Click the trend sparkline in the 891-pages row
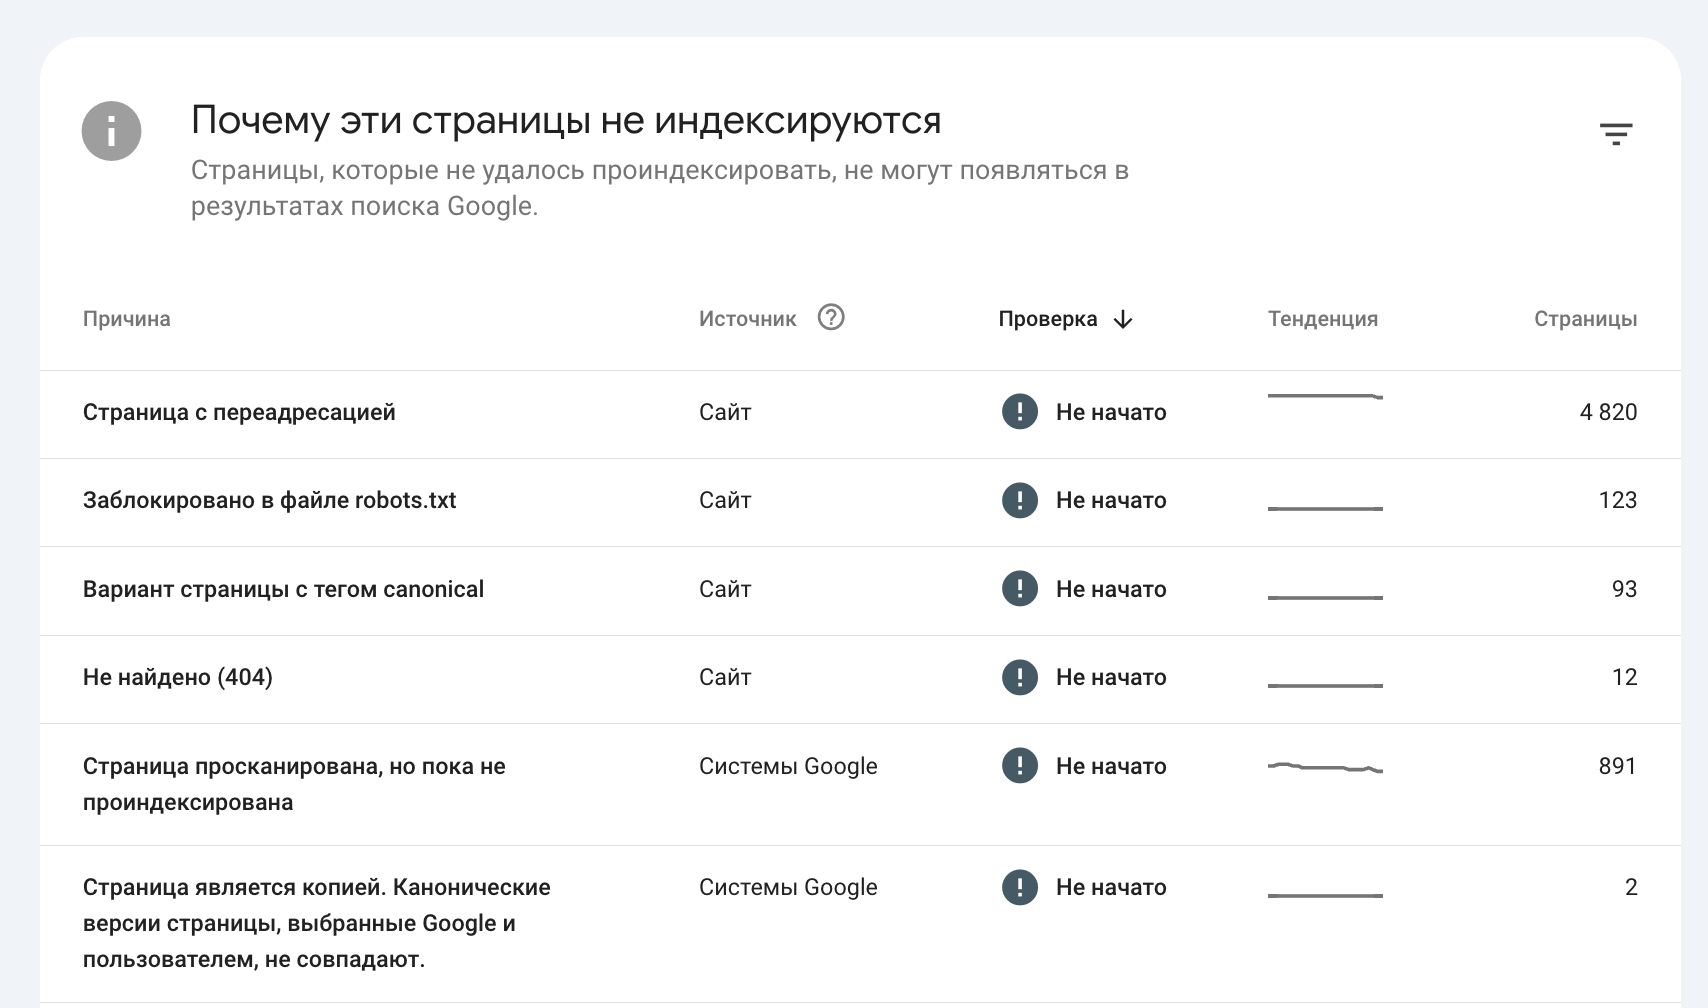Screen dimensions: 1708x1008 click(x=1324, y=766)
